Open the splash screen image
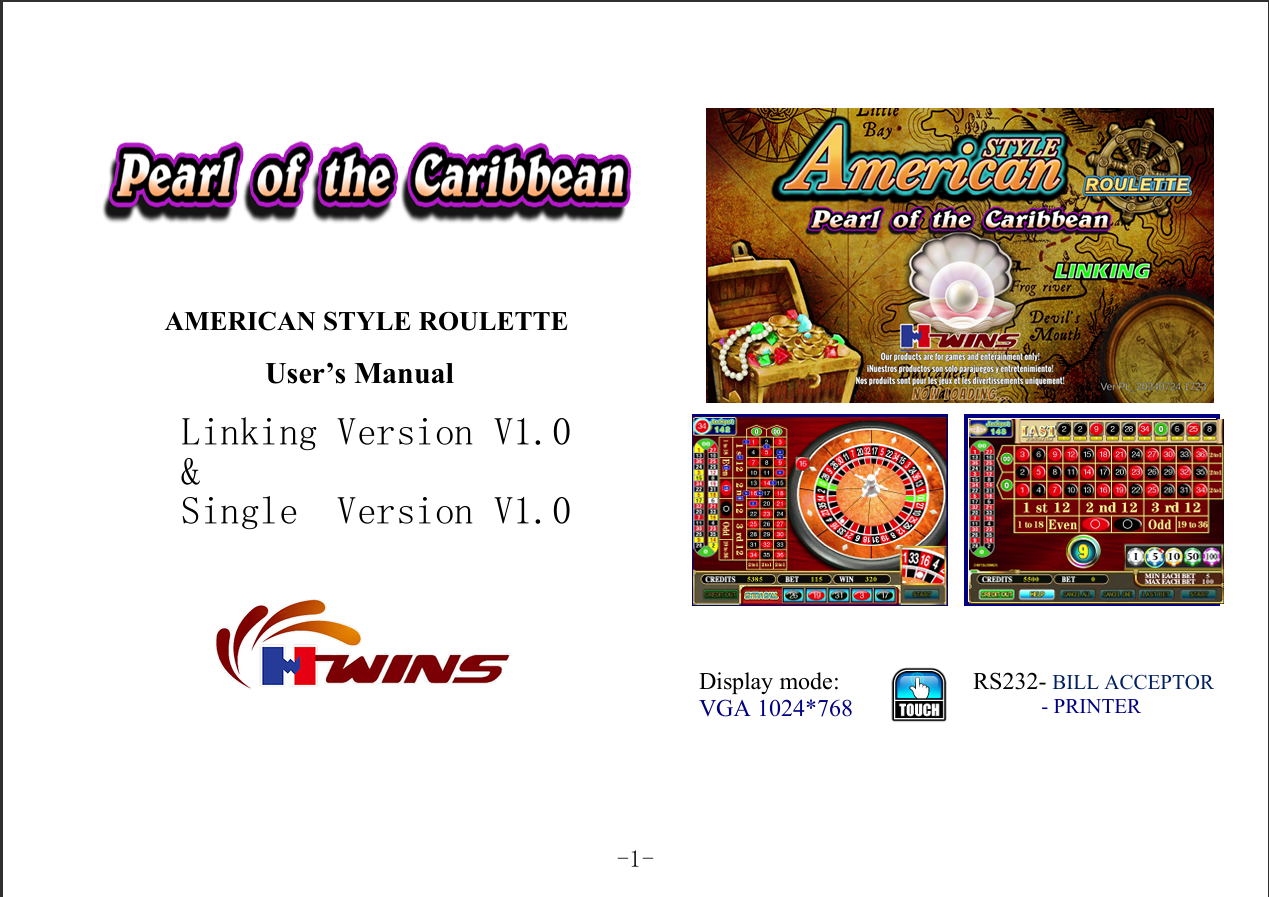Viewport: 1269px width, 897px height. [x=960, y=255]
